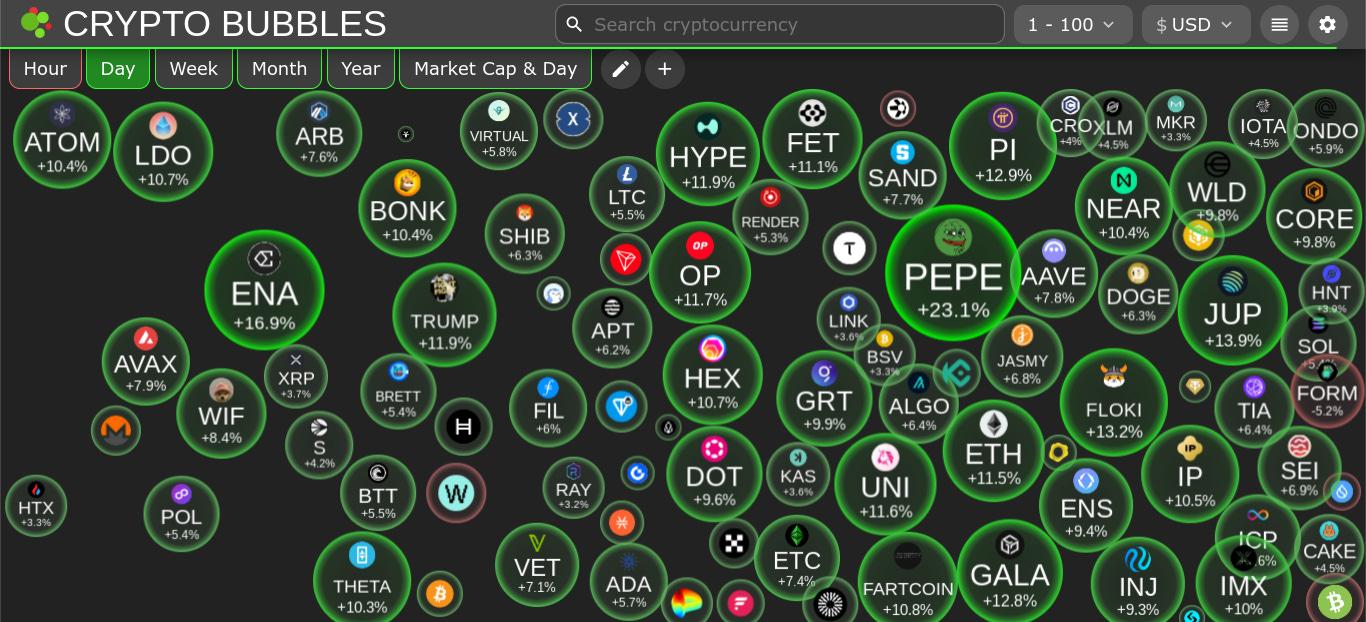Switch to the Week tab
This screenshot has height=622, width=1366.
coord(194,69)
